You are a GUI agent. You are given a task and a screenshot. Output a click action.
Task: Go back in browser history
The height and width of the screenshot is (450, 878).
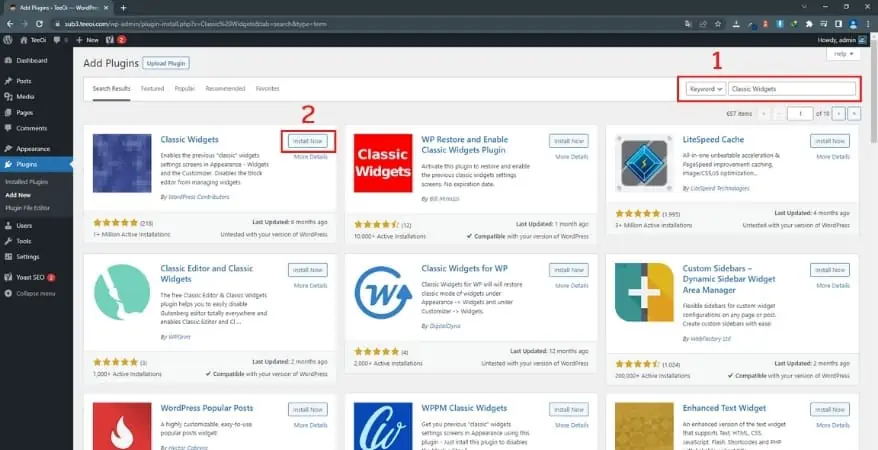pos(10,24)
